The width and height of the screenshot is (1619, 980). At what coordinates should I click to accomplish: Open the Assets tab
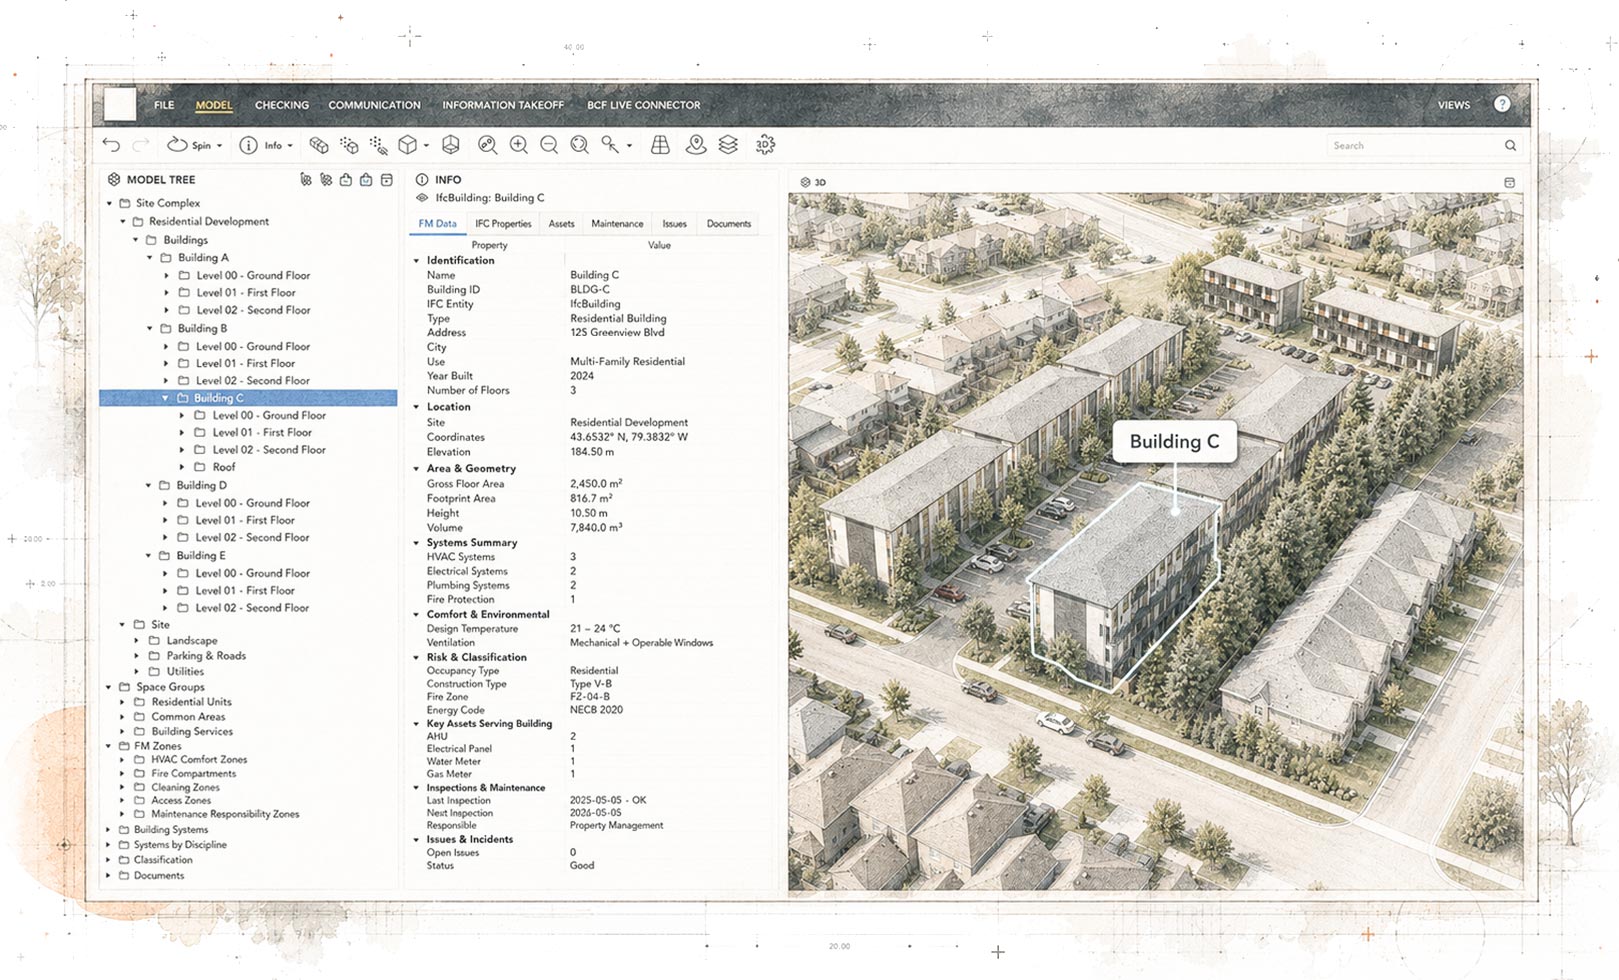[x=561, y=224]
